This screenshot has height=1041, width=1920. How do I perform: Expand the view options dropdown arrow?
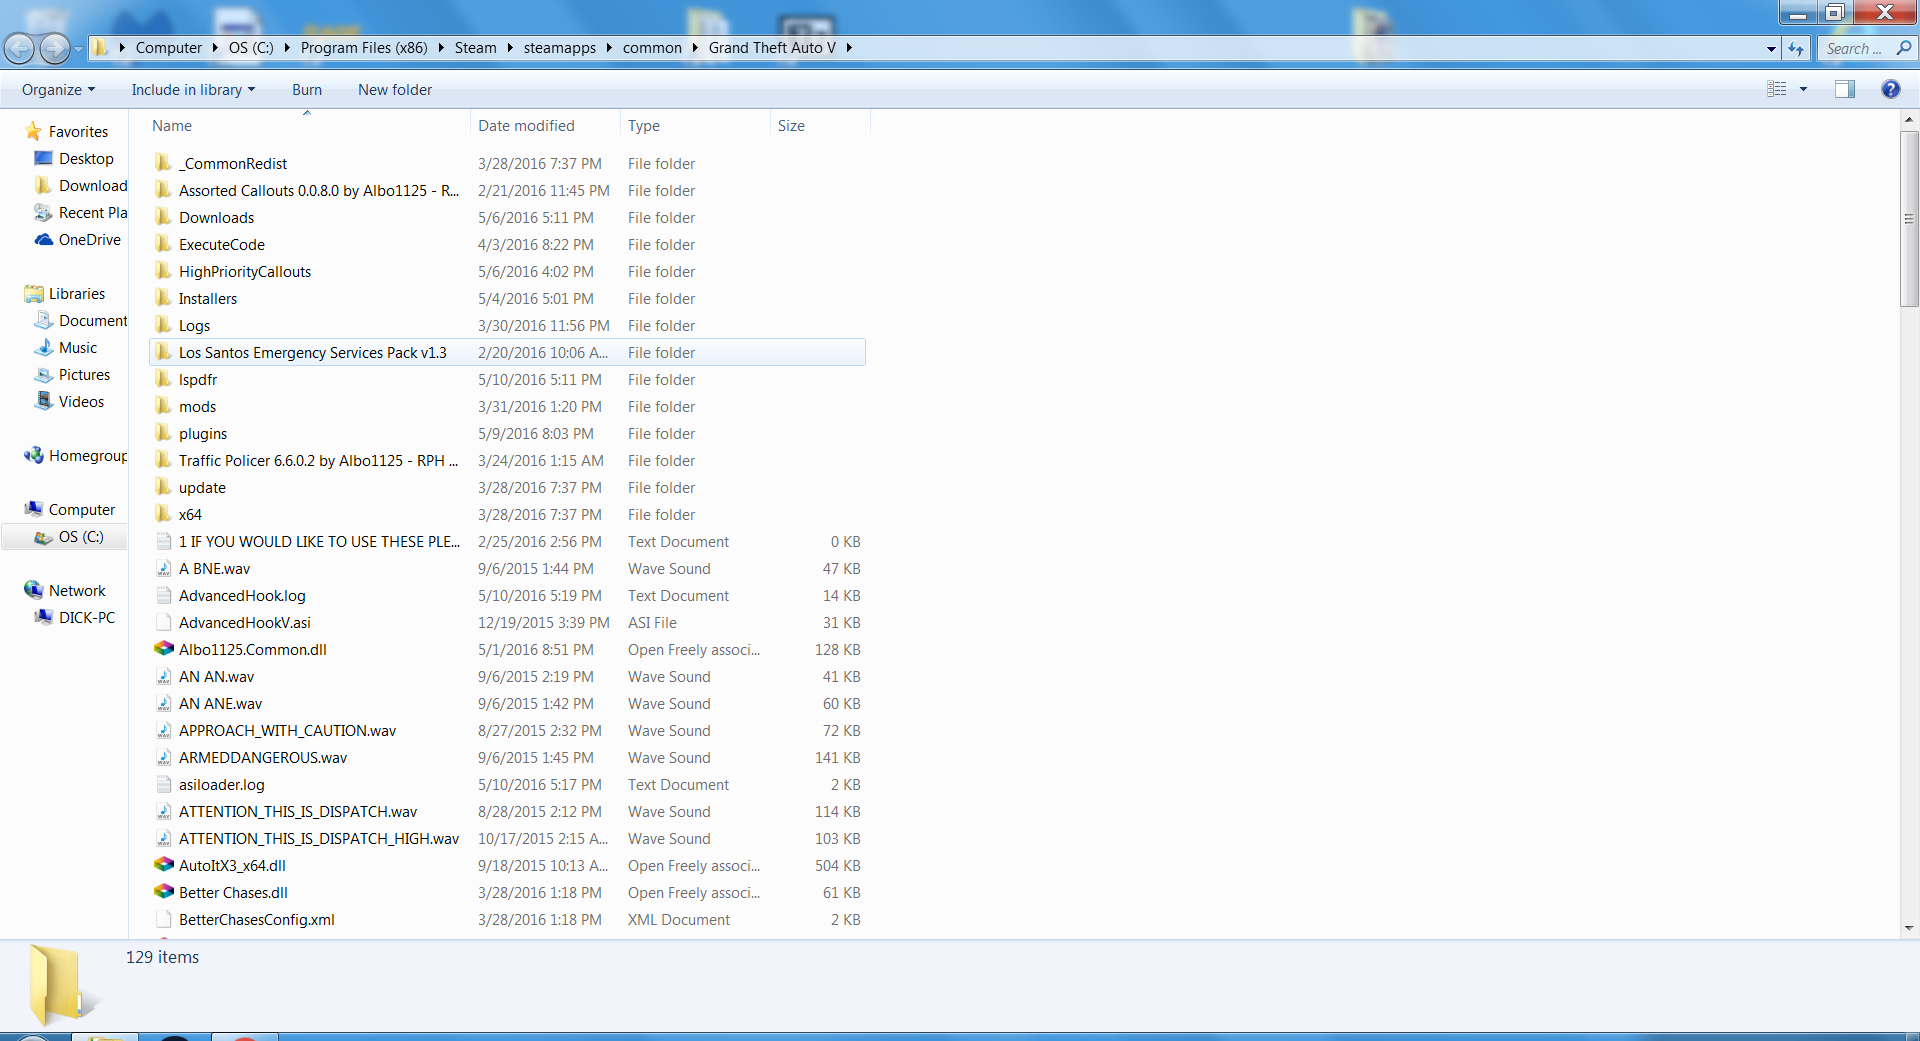tap(1804, 89)
